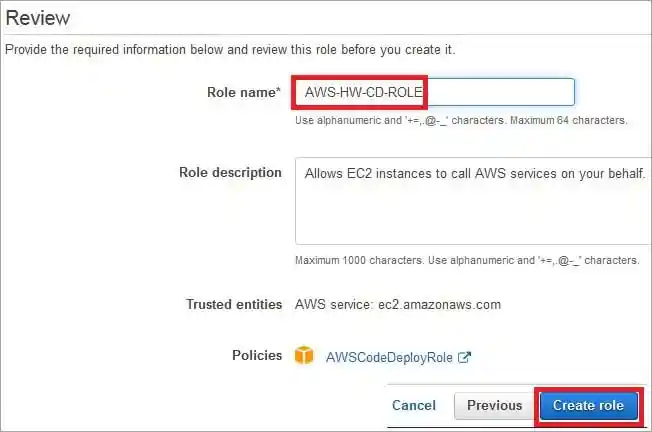Focus the Role name input field
The width and height of the screenshot is (652, 432).
(x=500, y=92)
